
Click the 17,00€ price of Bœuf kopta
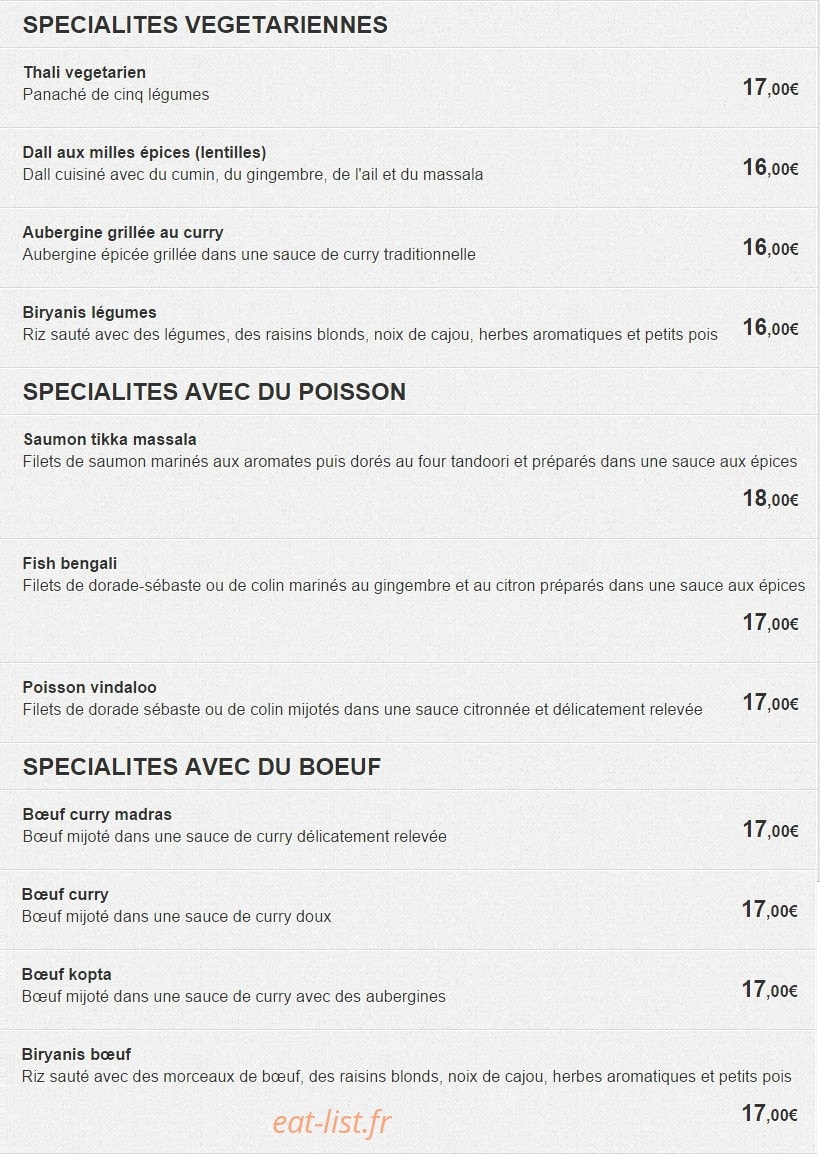tap(769, 989)
